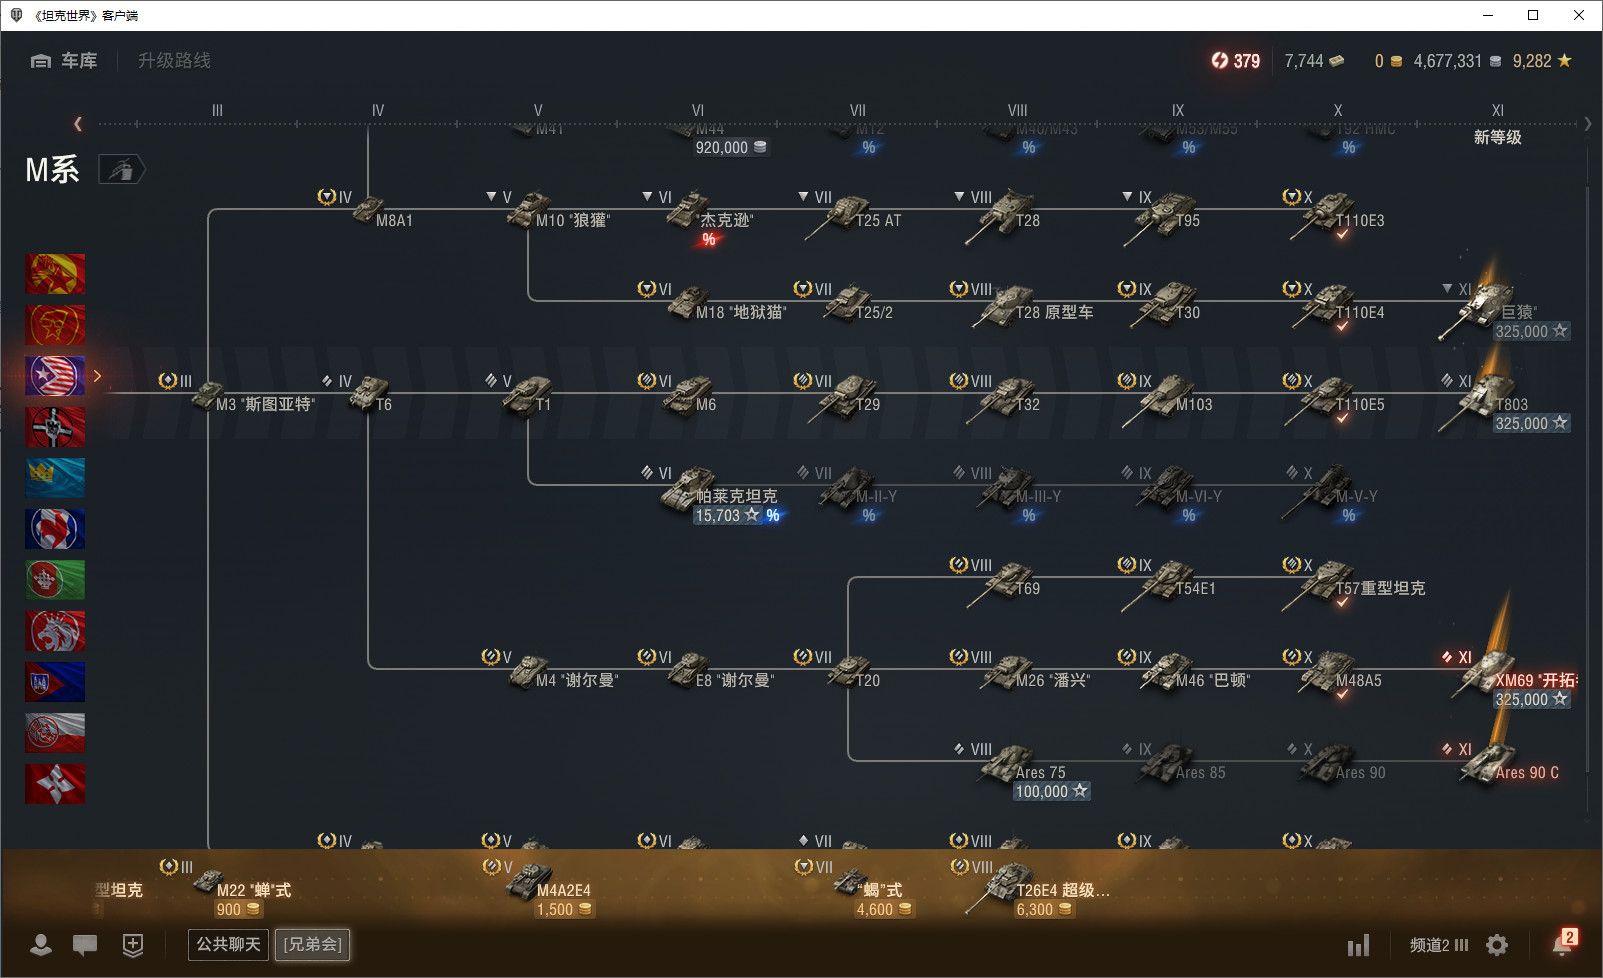
Task: Select the T25 AT tank icon
Action: point(838,215)
